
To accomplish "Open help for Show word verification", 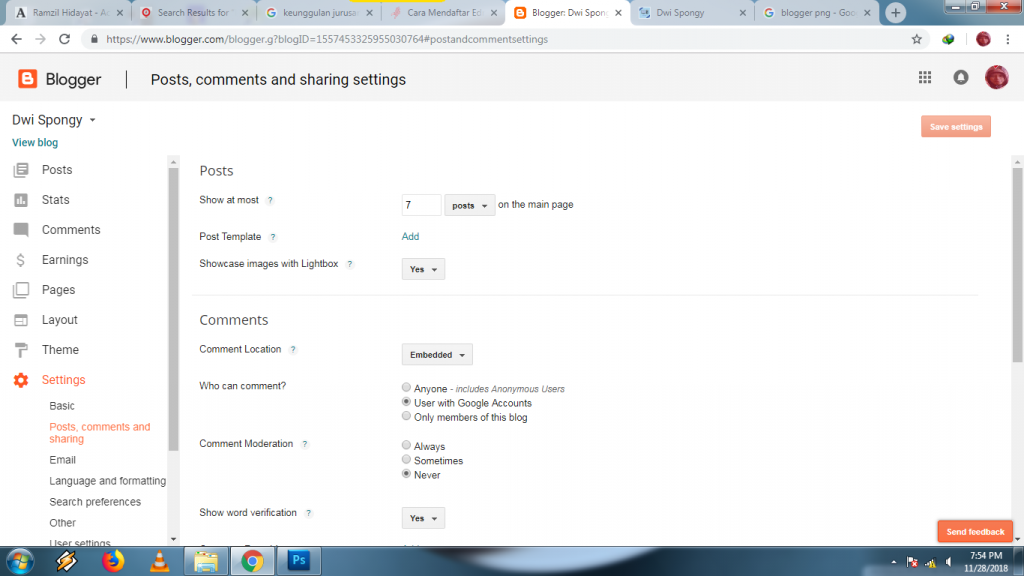I will click(309, 513).
